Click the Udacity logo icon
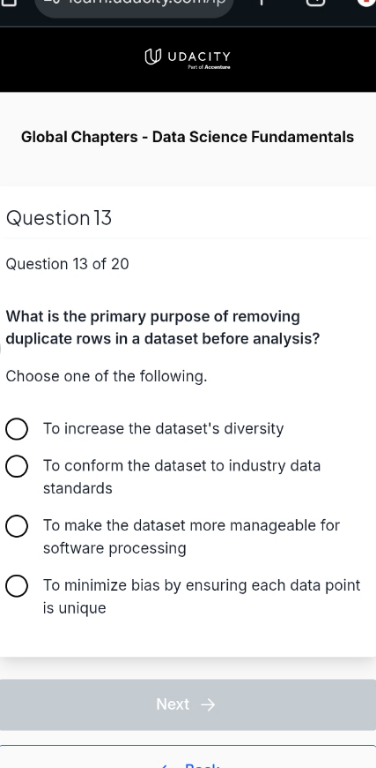Viewport: 376px width, 768px height. [153, 57]
